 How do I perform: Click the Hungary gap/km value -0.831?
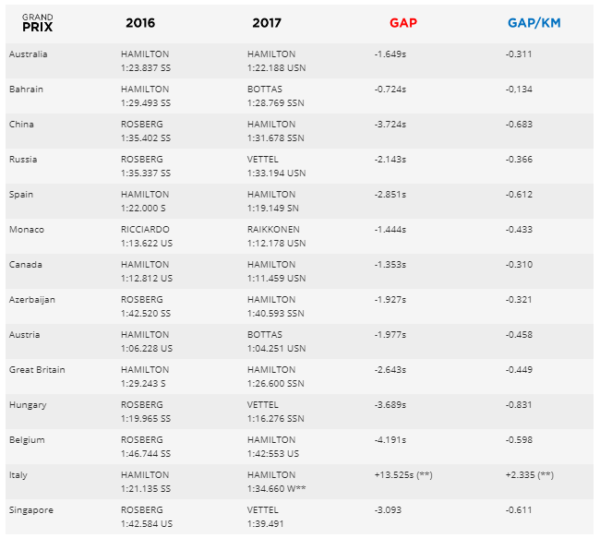coord(518,405)
